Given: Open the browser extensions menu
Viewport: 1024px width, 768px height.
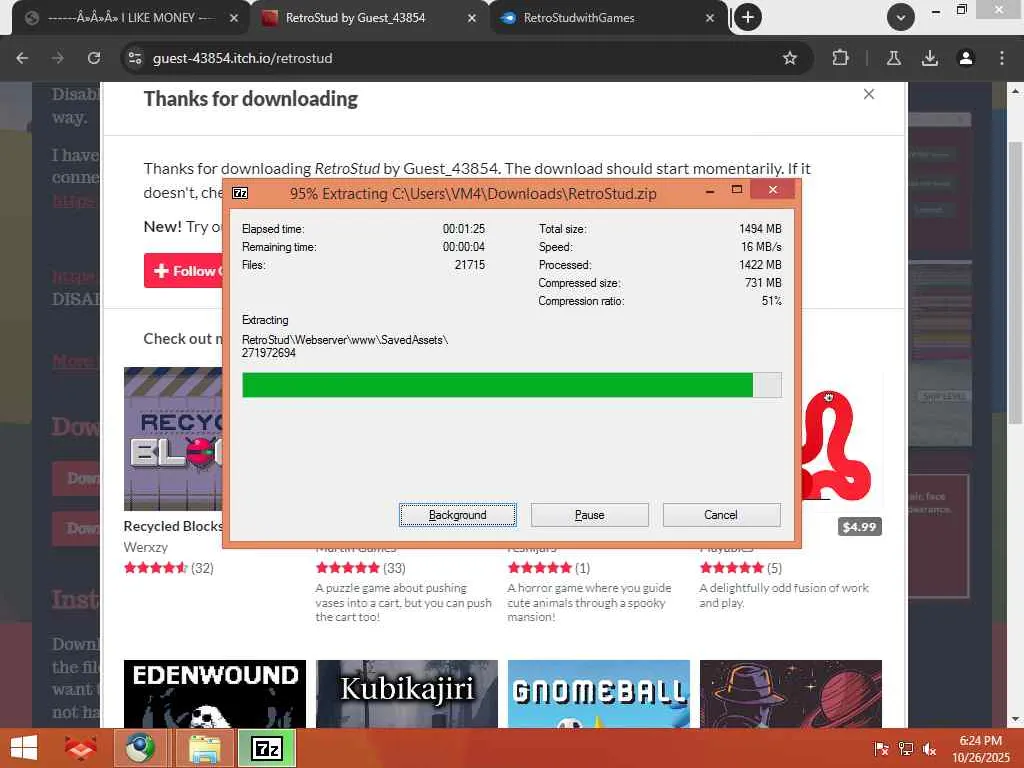Looking at the screenshot, I should [x=840, y=58].
